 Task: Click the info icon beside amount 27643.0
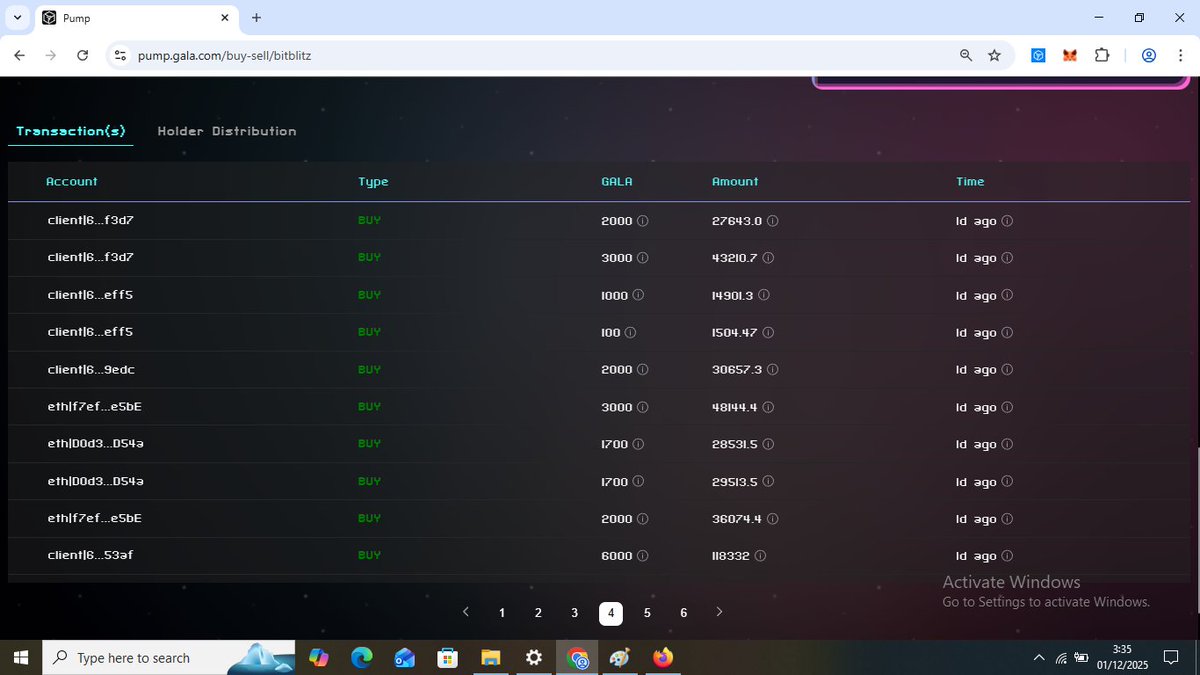[773, 221]
